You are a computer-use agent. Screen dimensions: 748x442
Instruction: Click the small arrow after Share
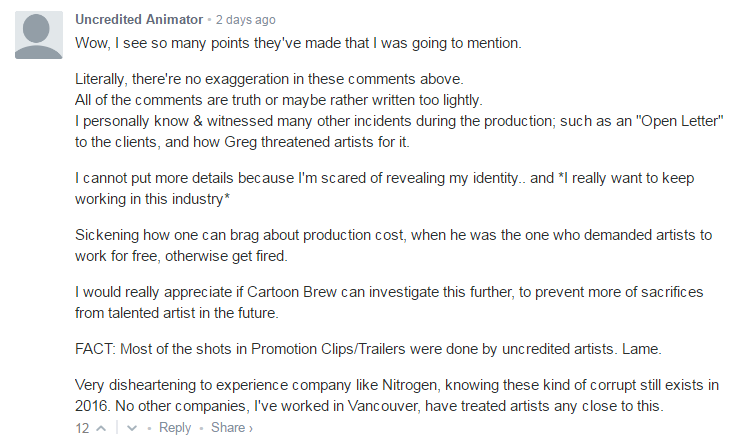pyautogui.click(x=250, y=429)
